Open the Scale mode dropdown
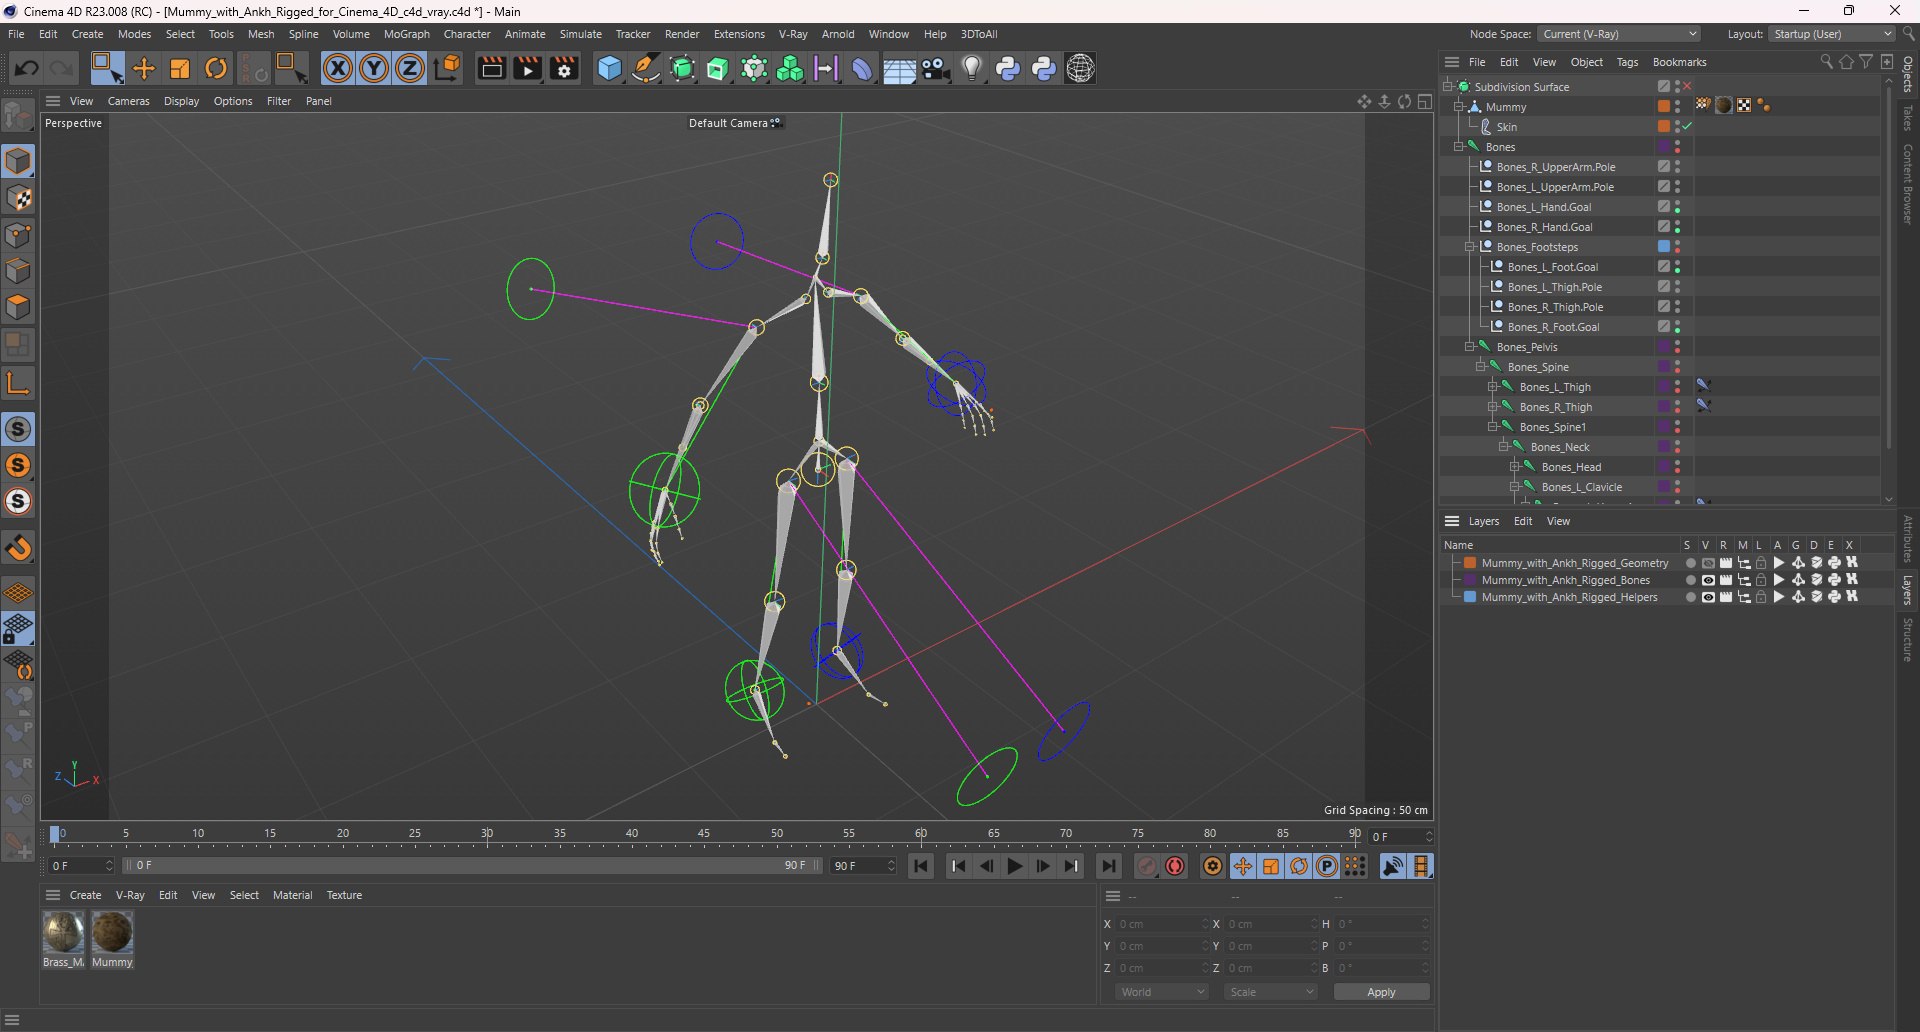Image resolution: width=1920 pixels, height=1032 pixels. [1271, 992]
